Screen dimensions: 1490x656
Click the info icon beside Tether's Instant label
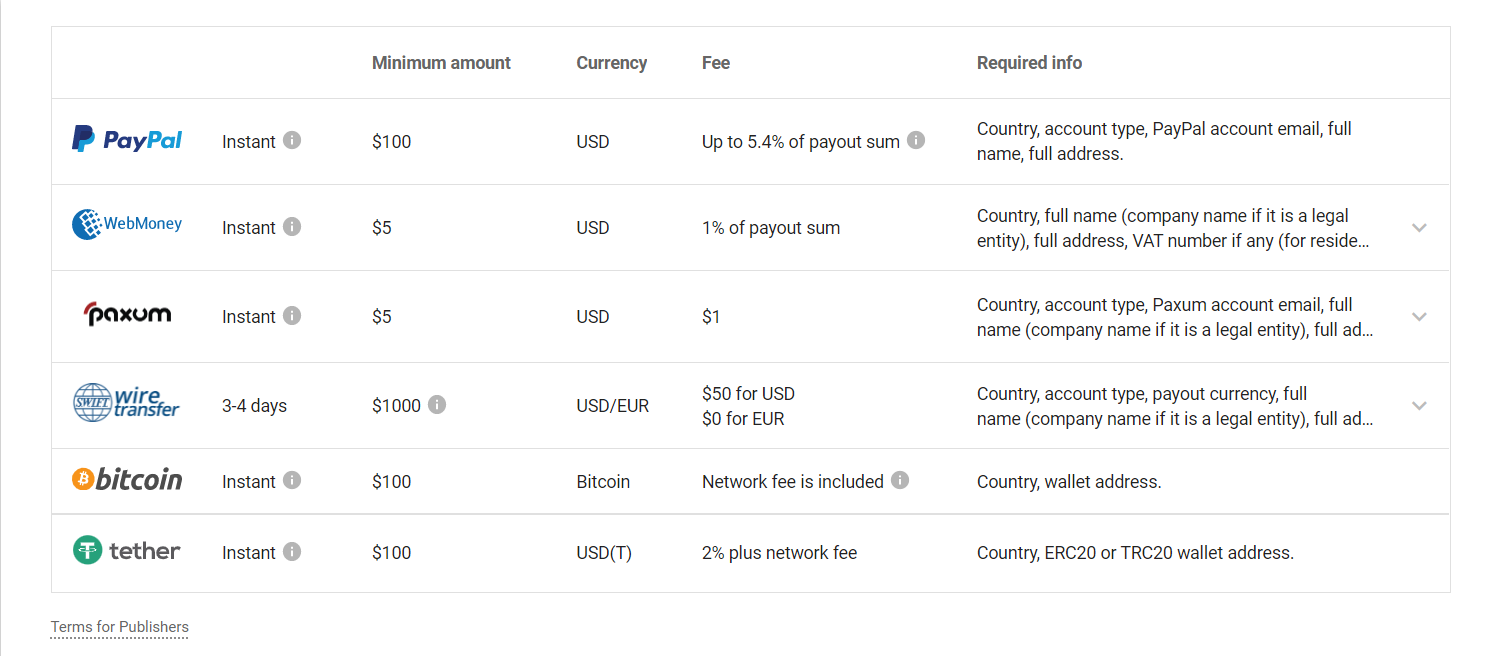292,551
